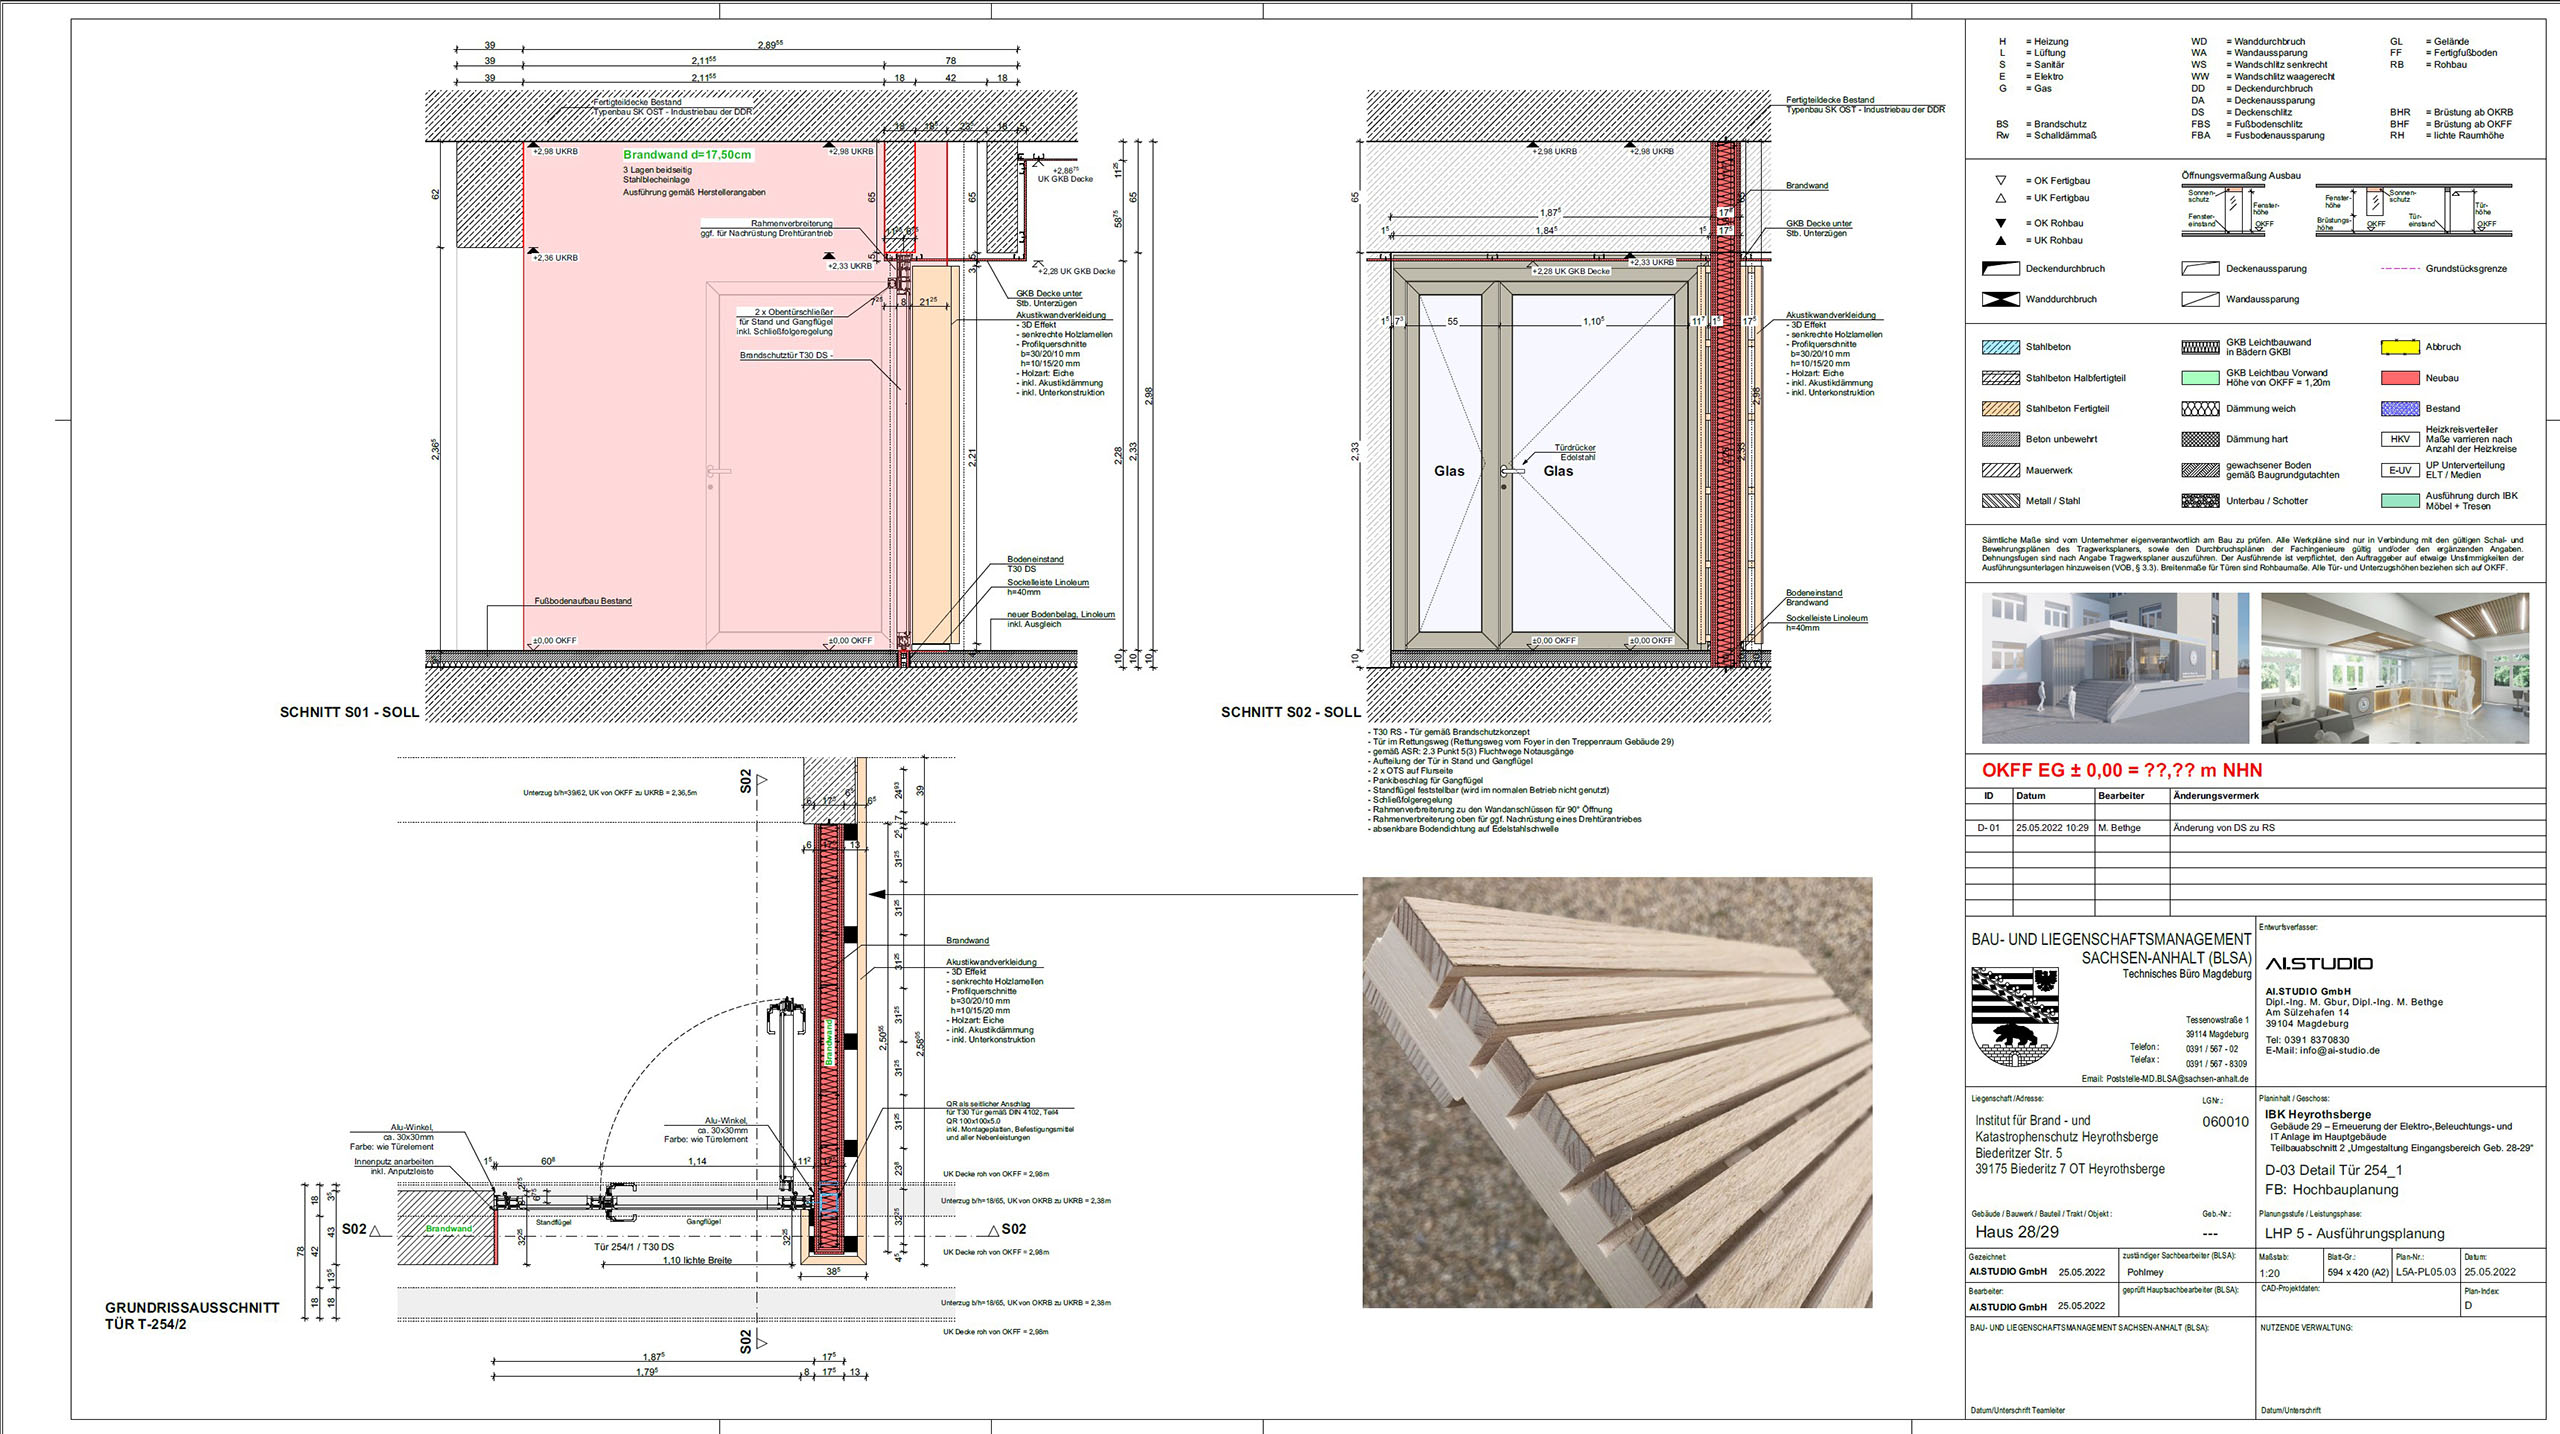
Task: Open the interior foyer rendering thumbnail
Action: pyautogui.click(x=2395, y=668)
